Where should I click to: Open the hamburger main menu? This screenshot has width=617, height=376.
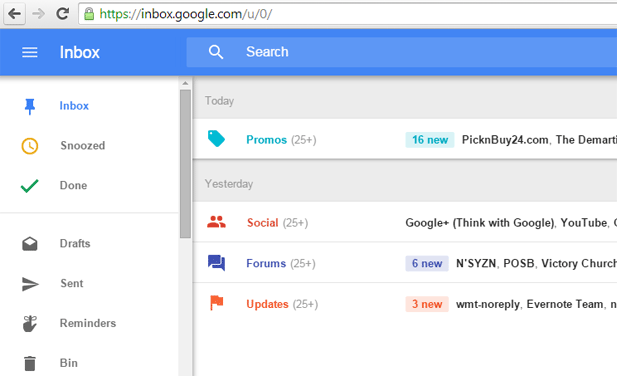[30, 52]
